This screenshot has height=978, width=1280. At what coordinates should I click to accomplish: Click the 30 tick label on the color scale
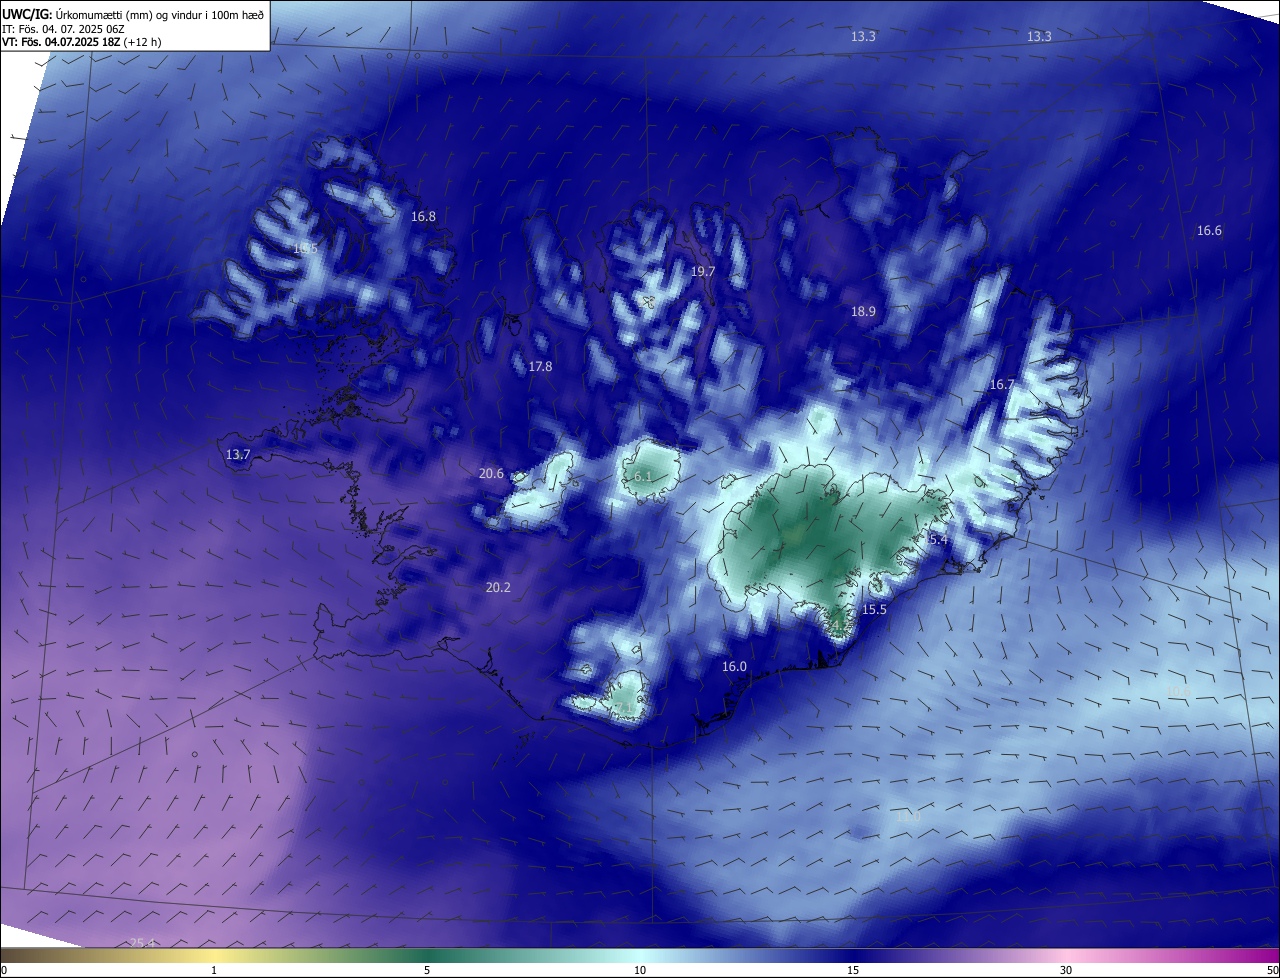click(1066, 970)
